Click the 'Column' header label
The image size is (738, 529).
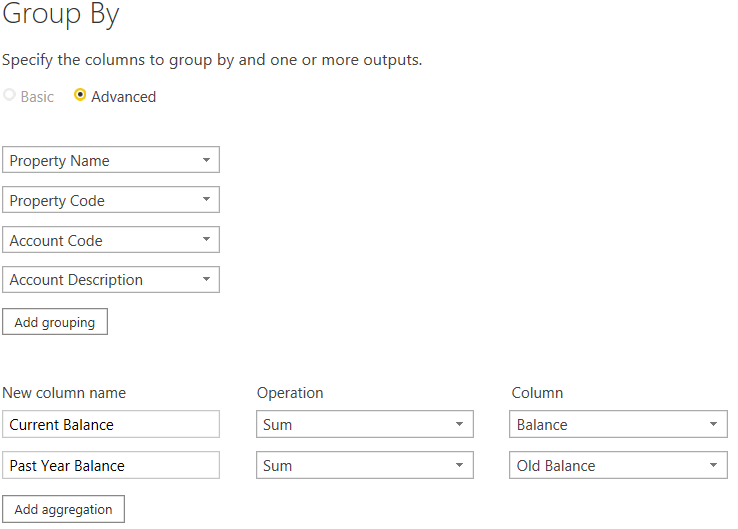[x=537, y=393]
